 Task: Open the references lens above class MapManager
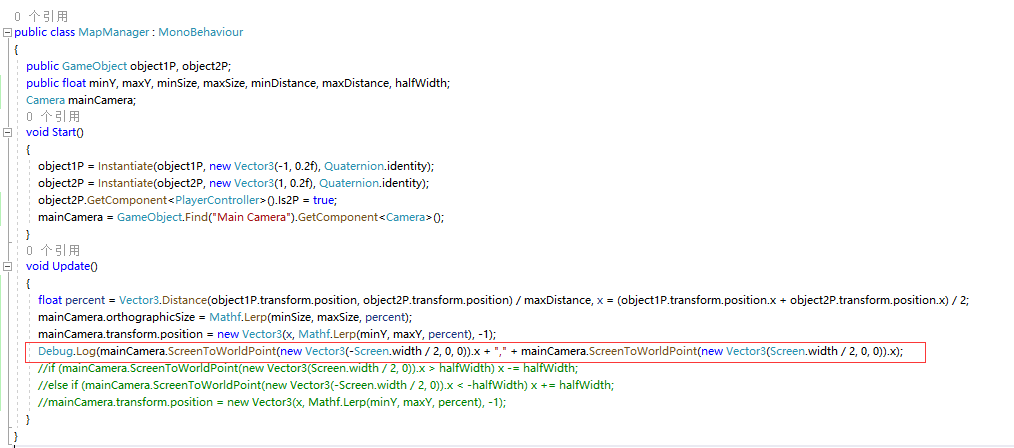point(41,16)
